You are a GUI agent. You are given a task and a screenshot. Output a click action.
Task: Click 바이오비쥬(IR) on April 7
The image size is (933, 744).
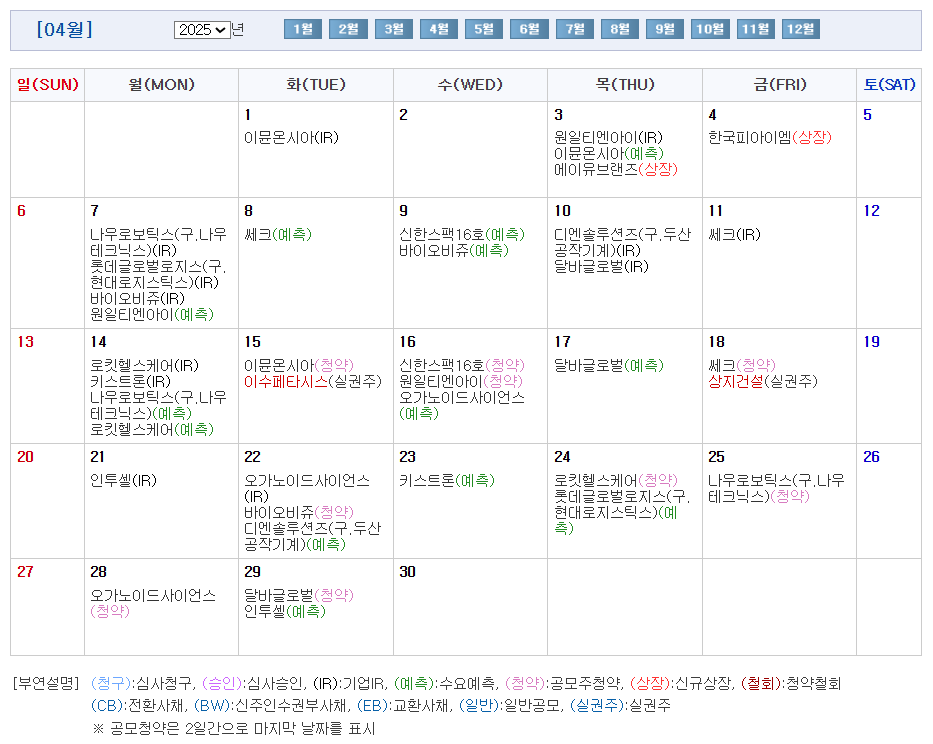pyautogui.click(x=137, y=299)
